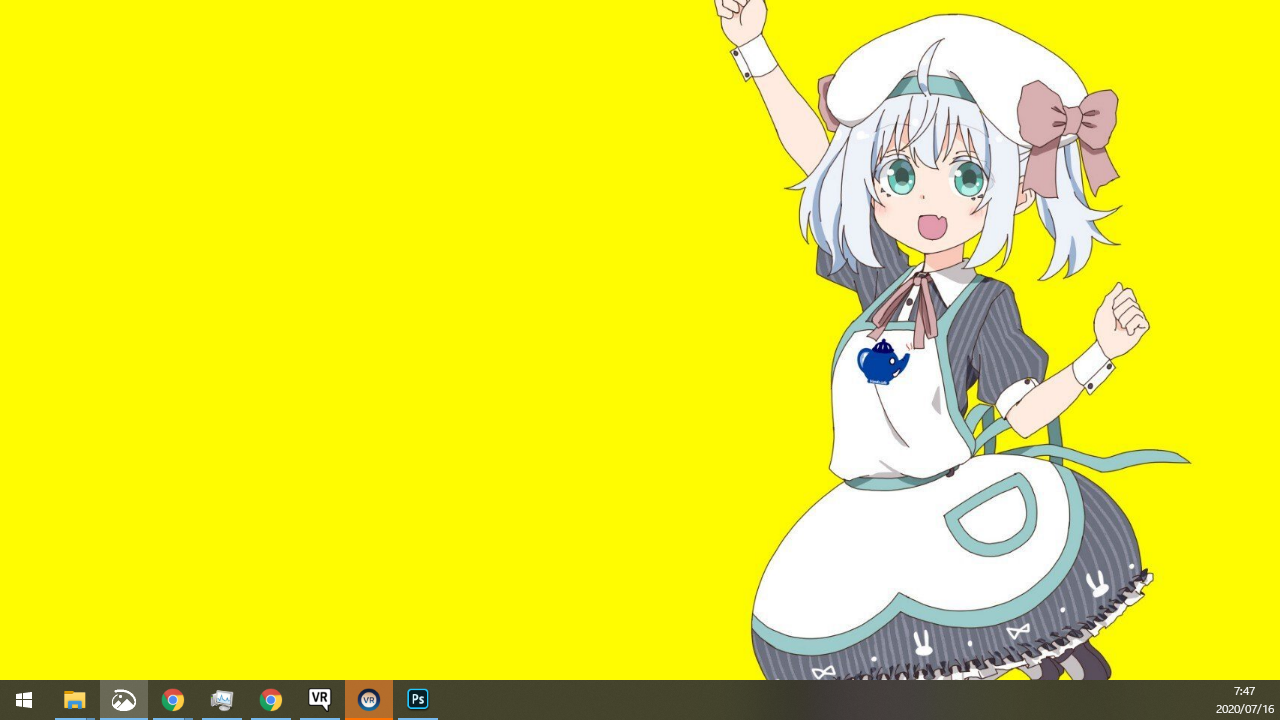Open the Resource Monitor graph icon on taskbar
Viewport: 1280px width, 720px height.
[222, 700]
